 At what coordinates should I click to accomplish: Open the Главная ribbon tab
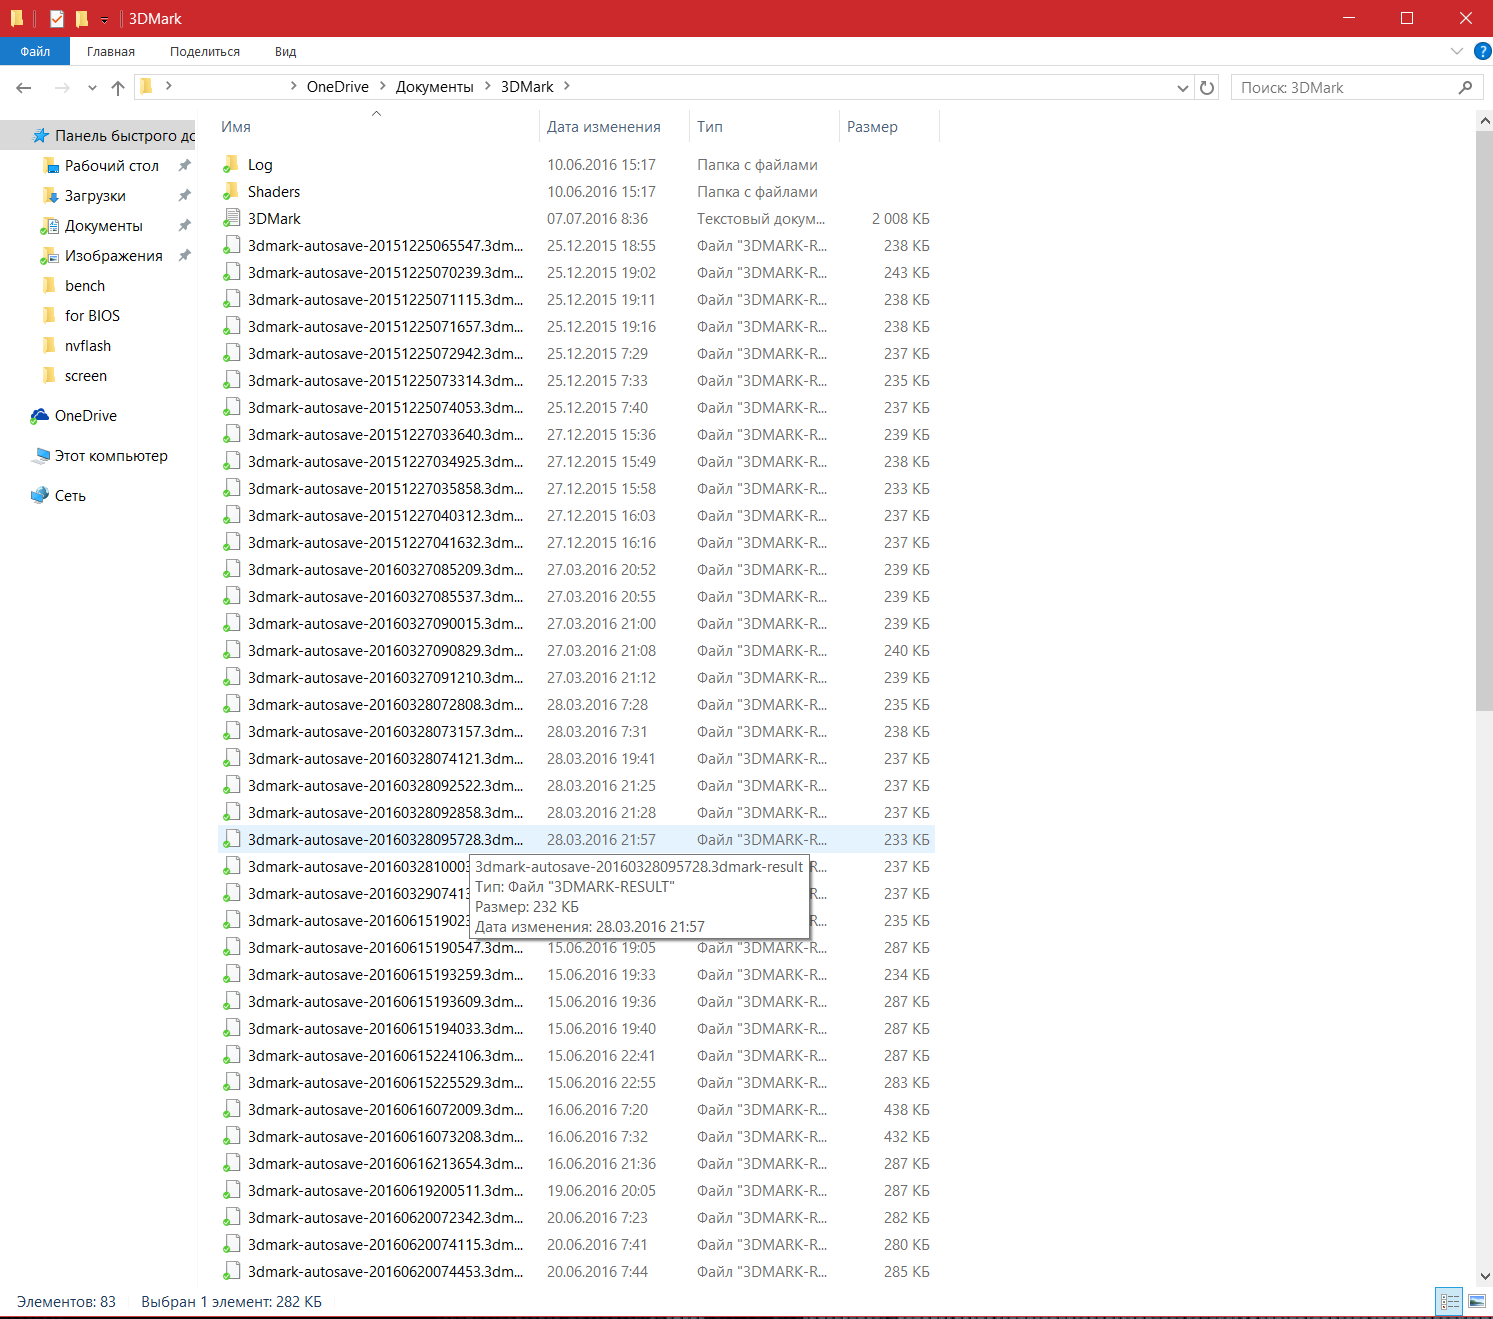tap(110, 51)
